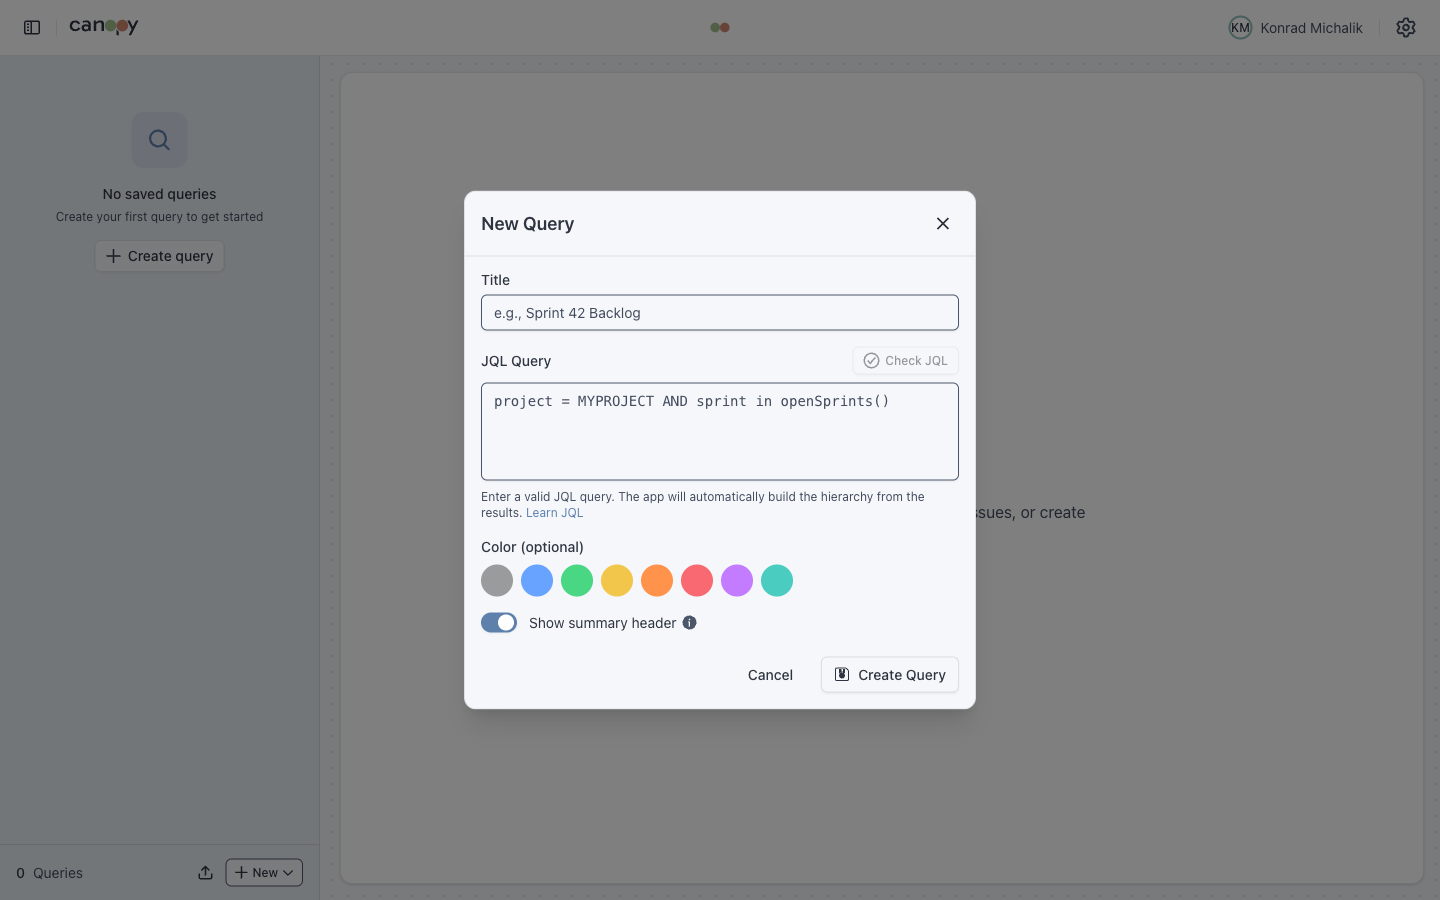Select the blue color swatch

point(537,580)
